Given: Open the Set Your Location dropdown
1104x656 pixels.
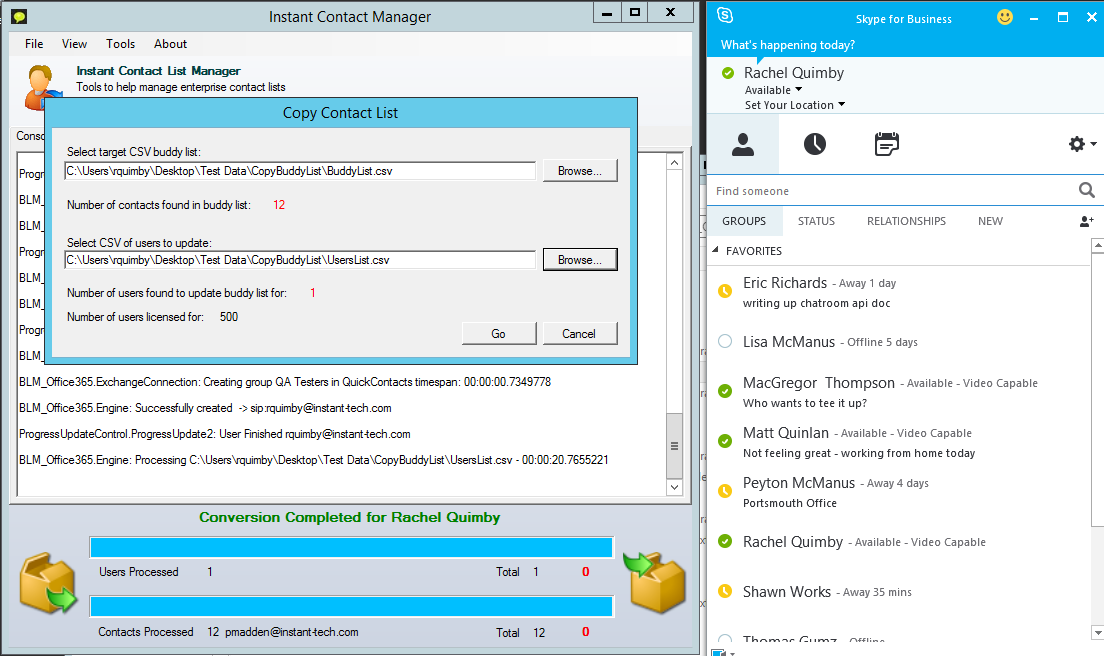Looking at the screenshot, I should [x=795, y=105].
